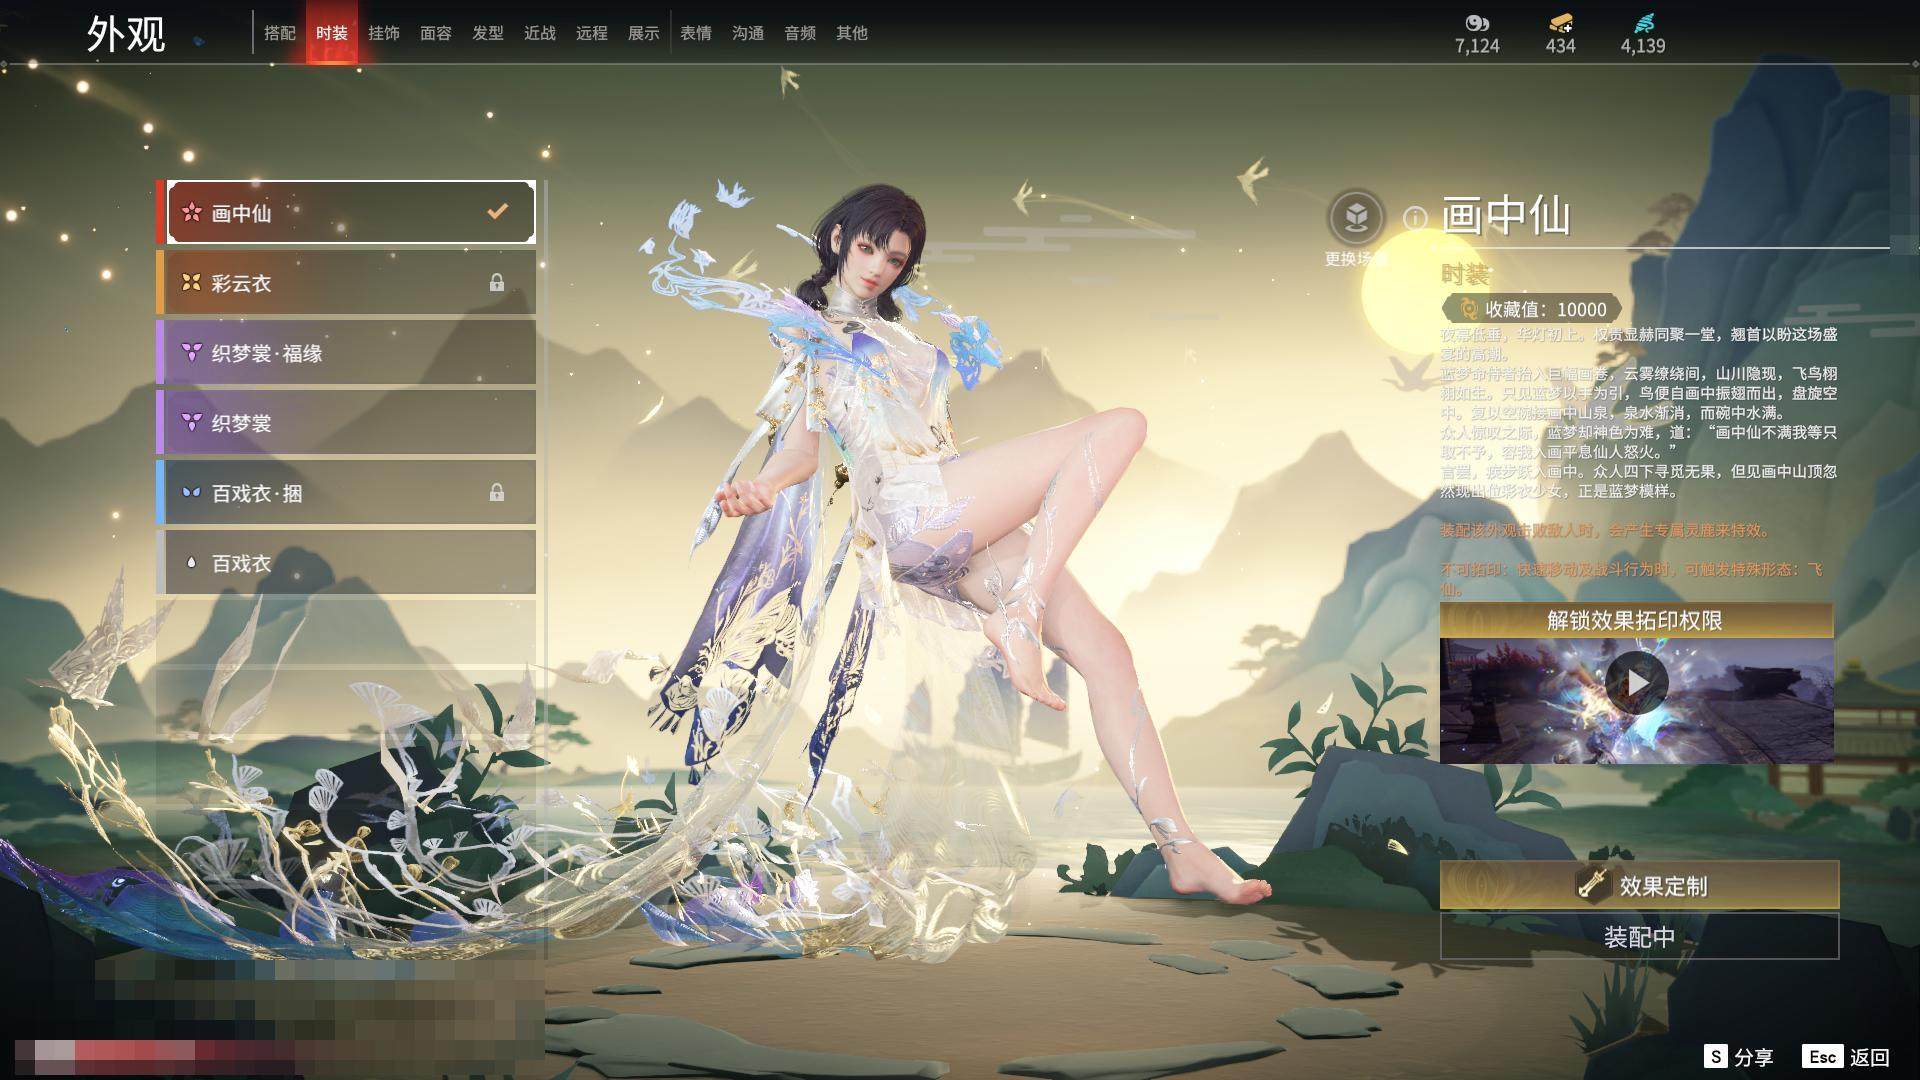This screenshot has height=1080, width=1920.
Task: Switch to the 搭配 tab
Action: (280, 33)
